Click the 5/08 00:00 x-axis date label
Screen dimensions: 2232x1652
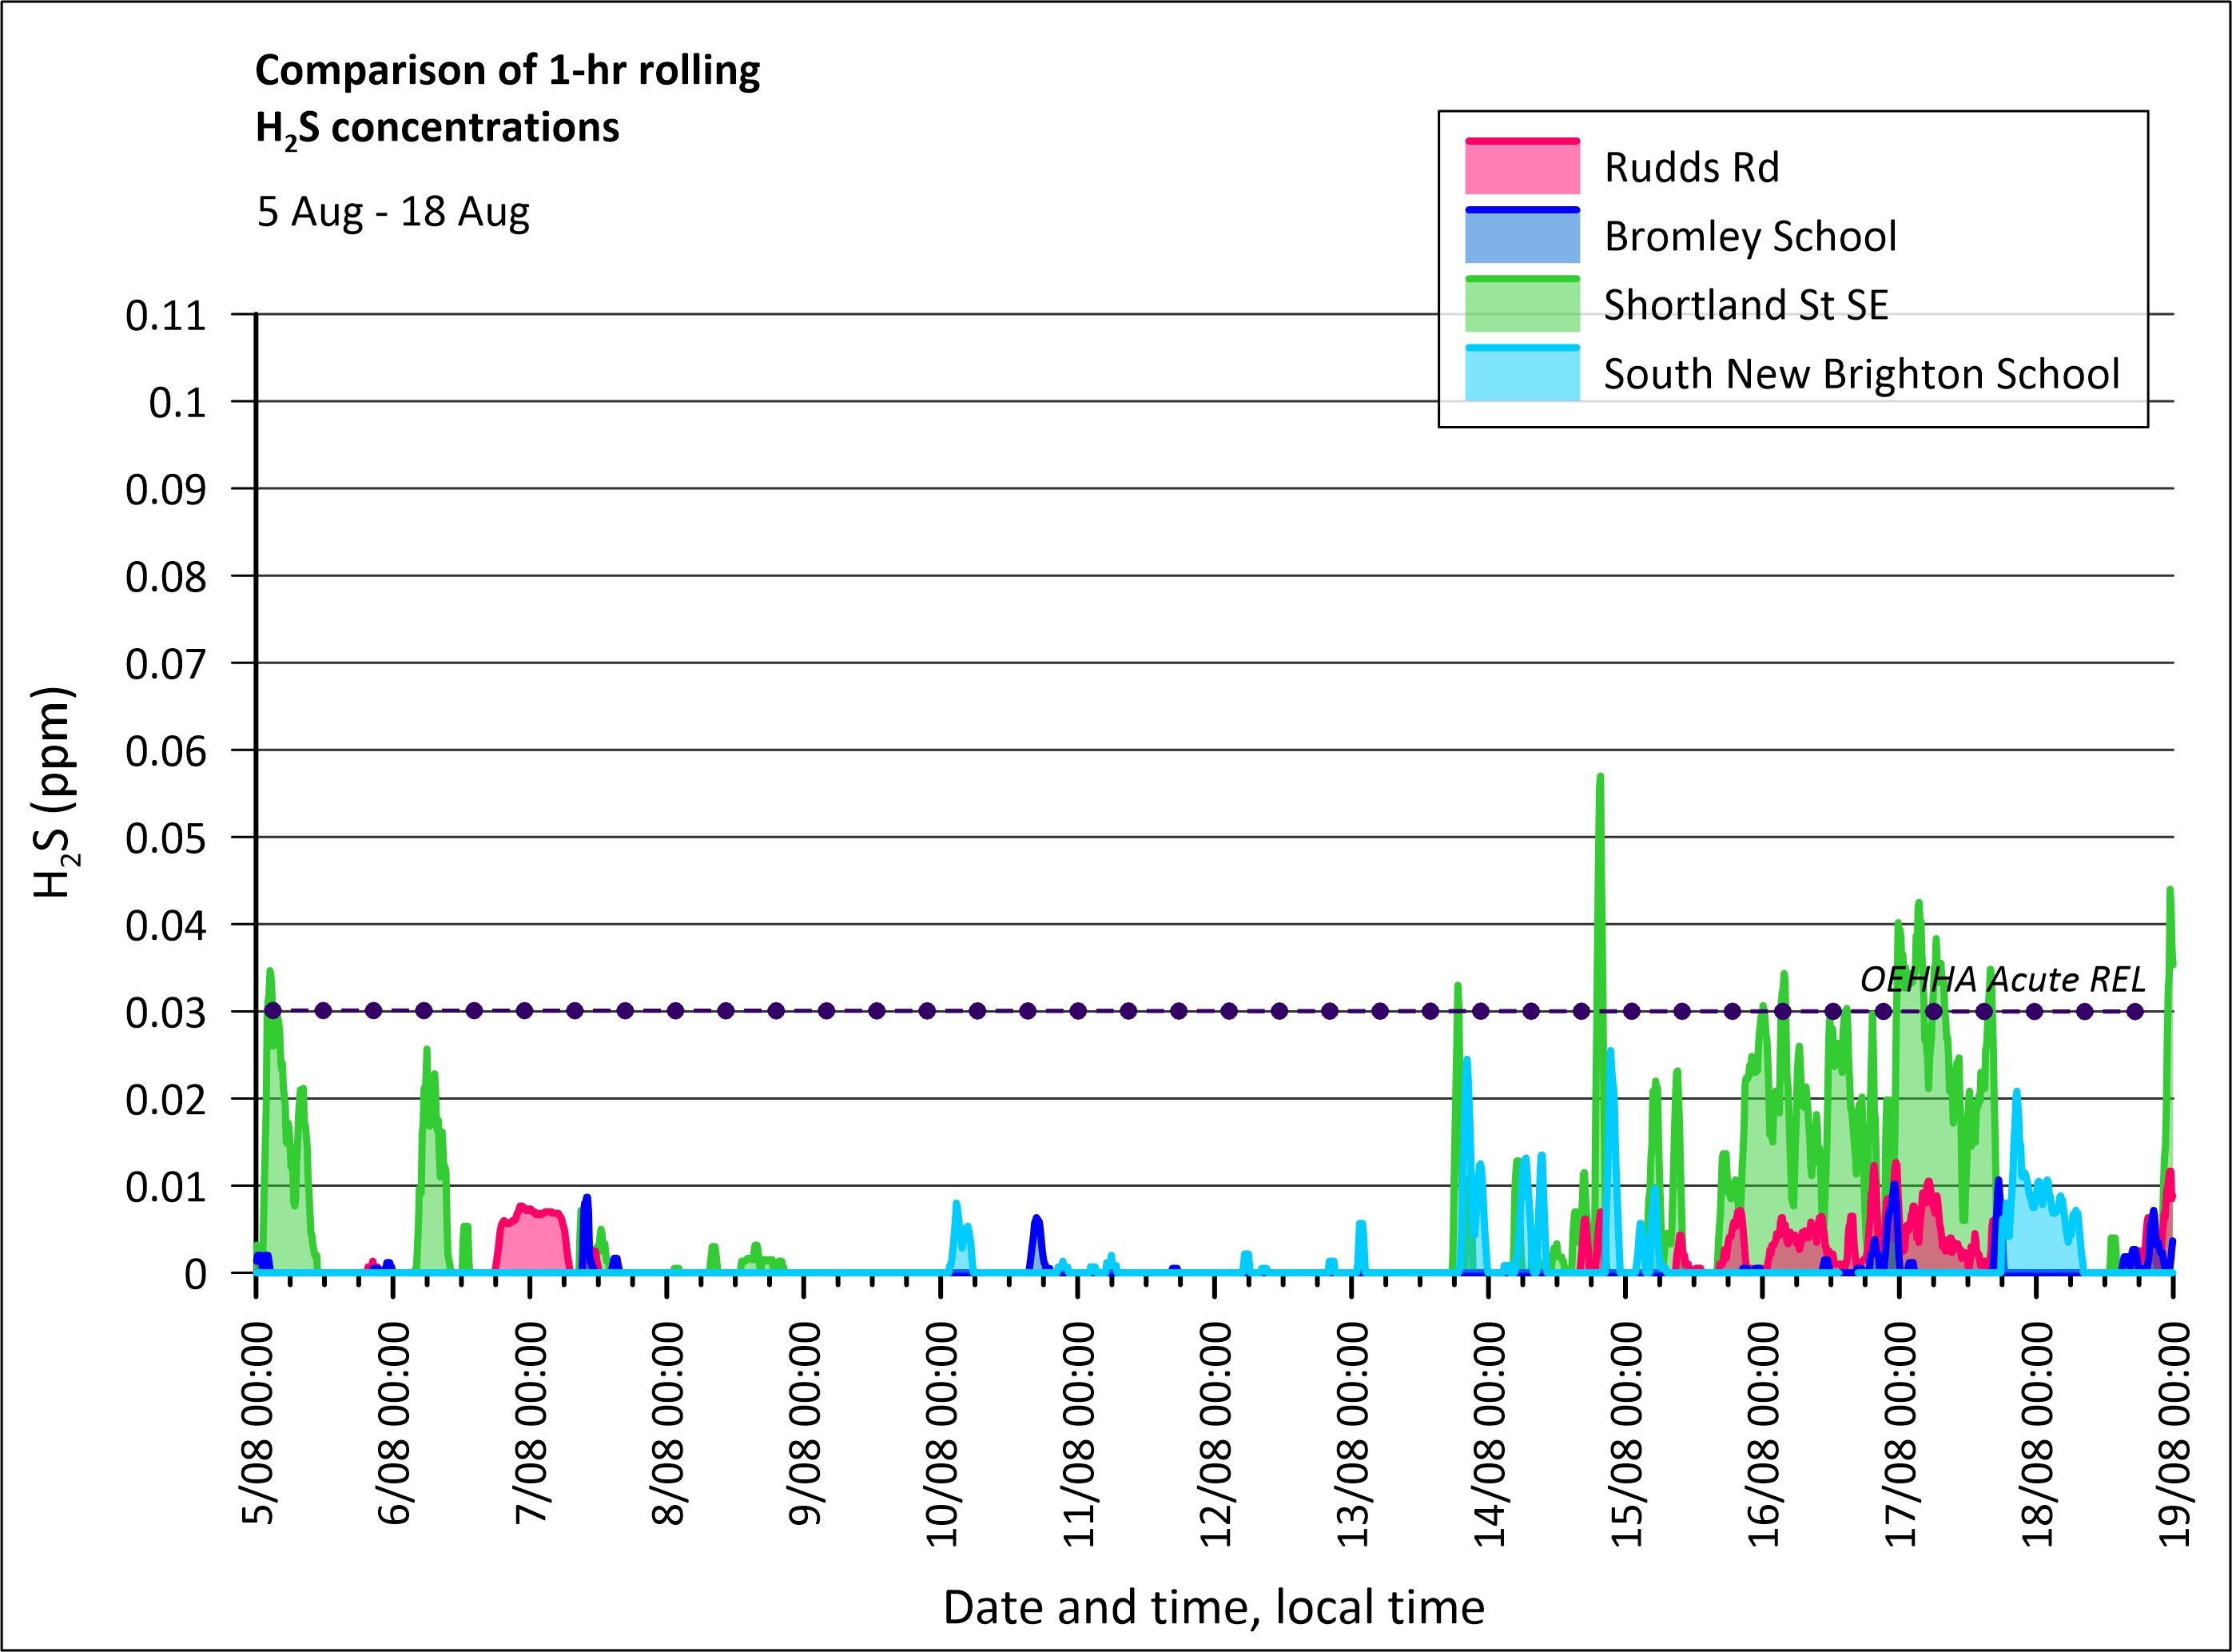click(258, 1423)
